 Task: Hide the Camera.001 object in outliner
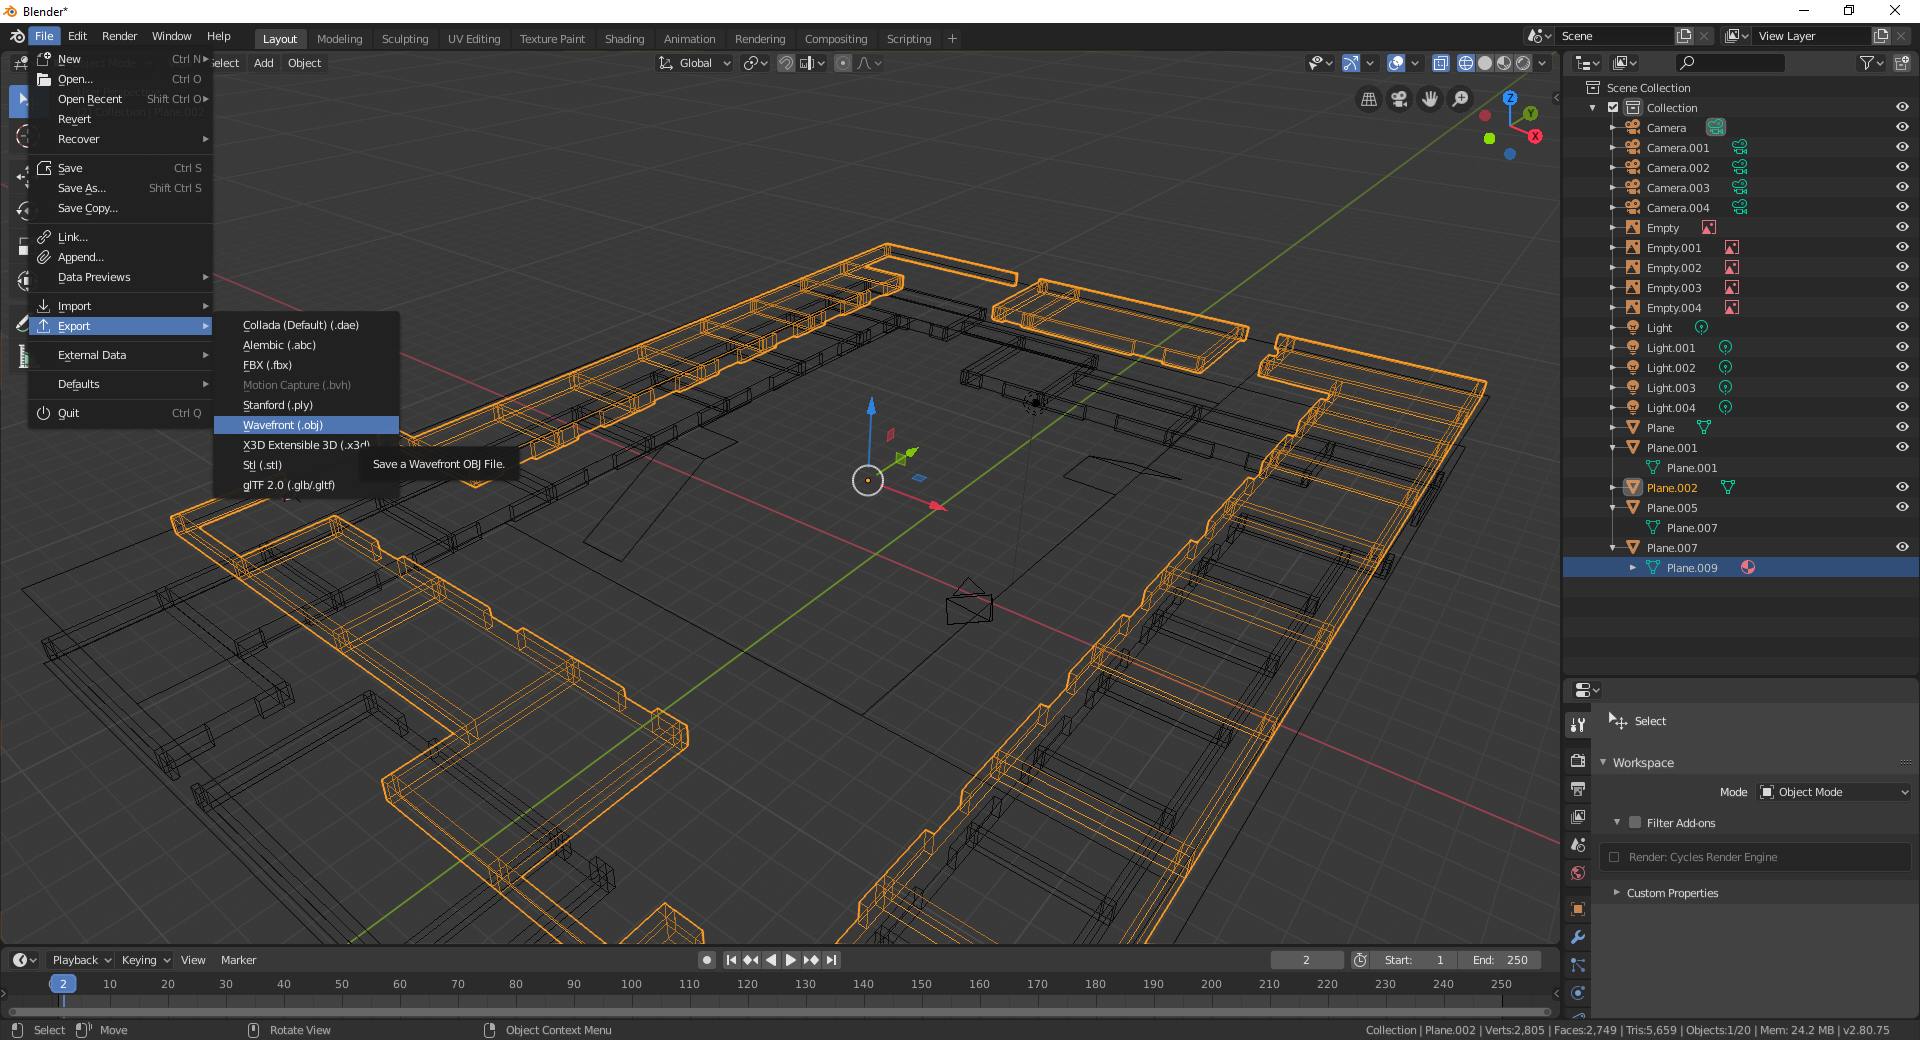click(x=1902, y=147)
